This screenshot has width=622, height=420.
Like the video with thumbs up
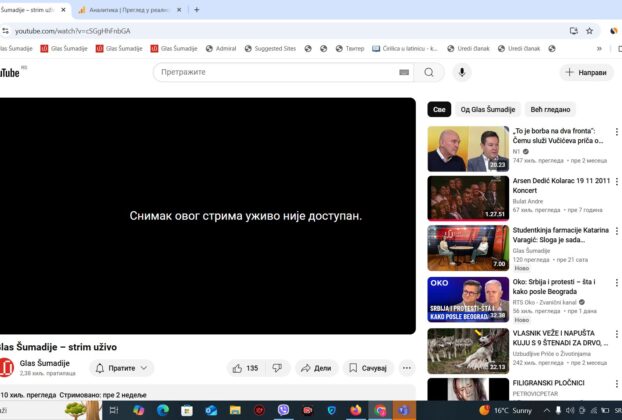pyautogui.click(x=245, y=368)
